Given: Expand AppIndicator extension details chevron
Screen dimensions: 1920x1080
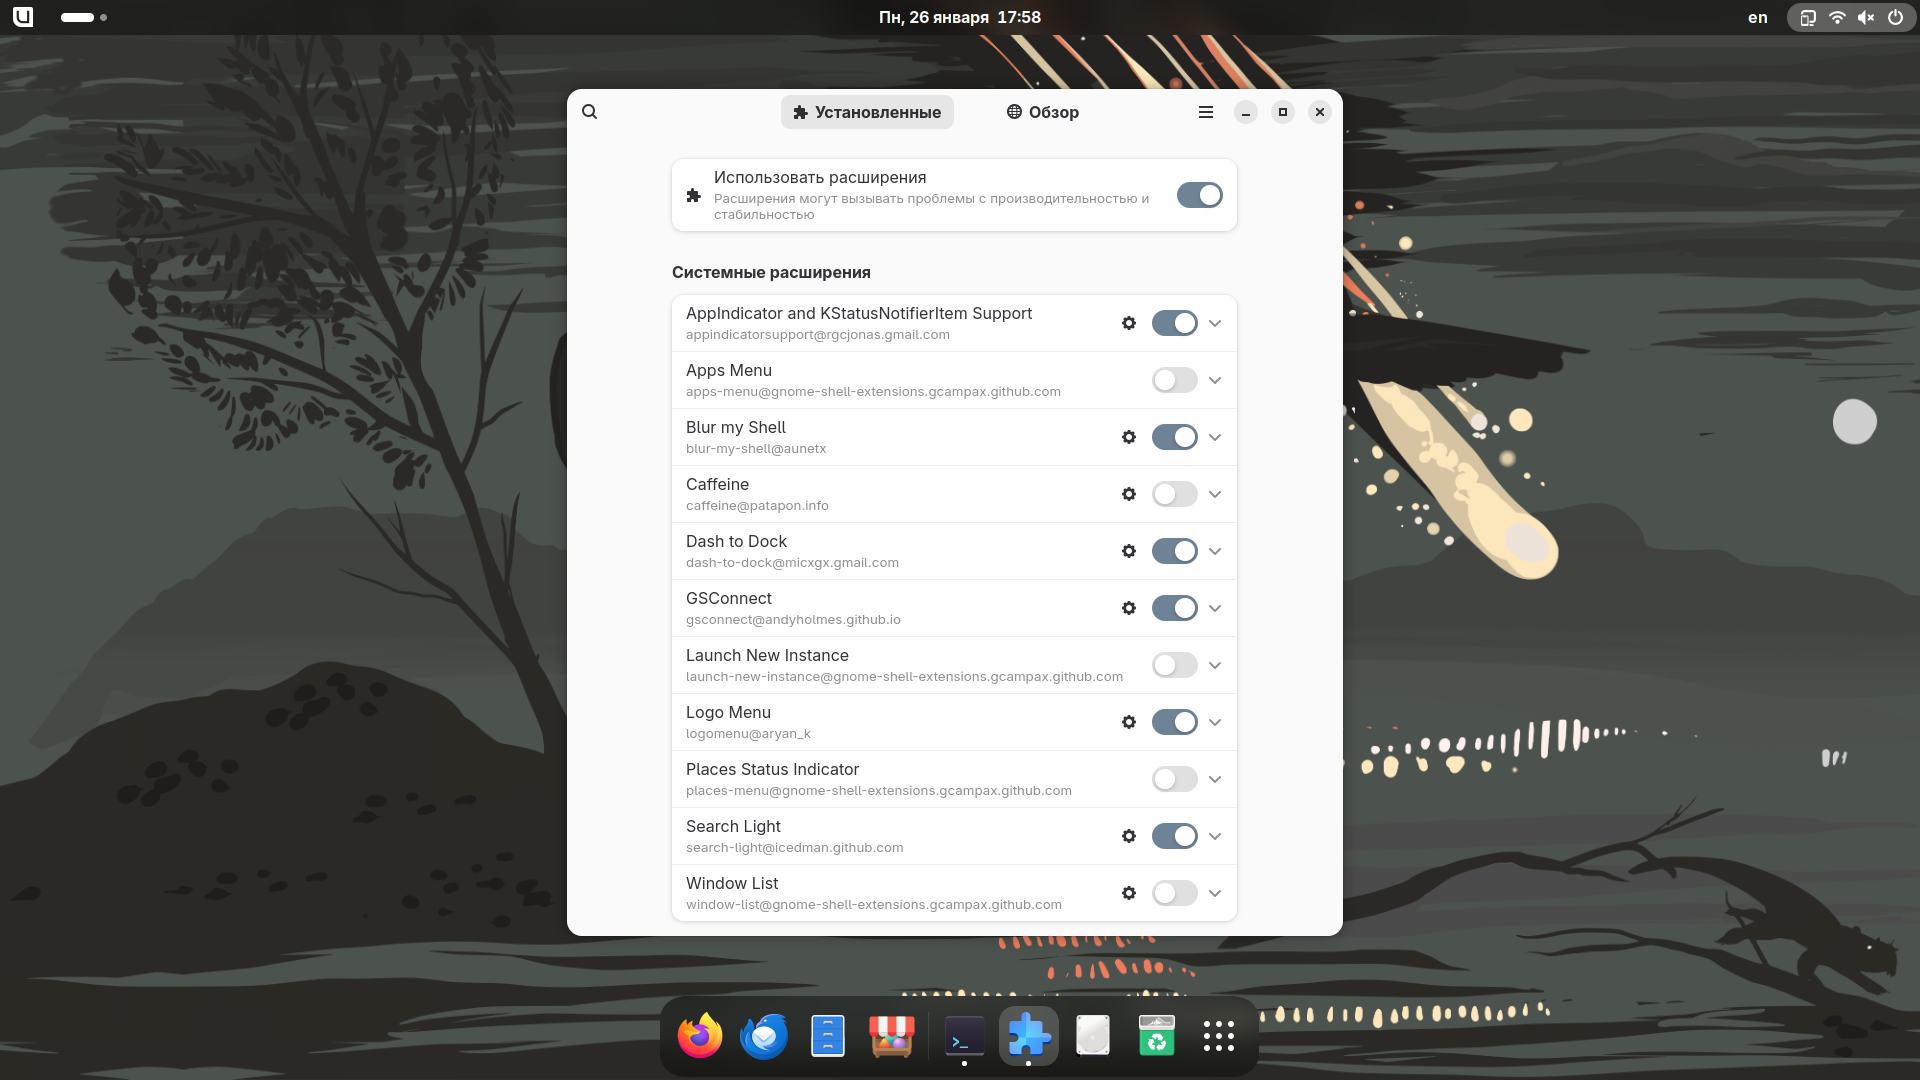Looking at the screenshot, I should 1215,323.
